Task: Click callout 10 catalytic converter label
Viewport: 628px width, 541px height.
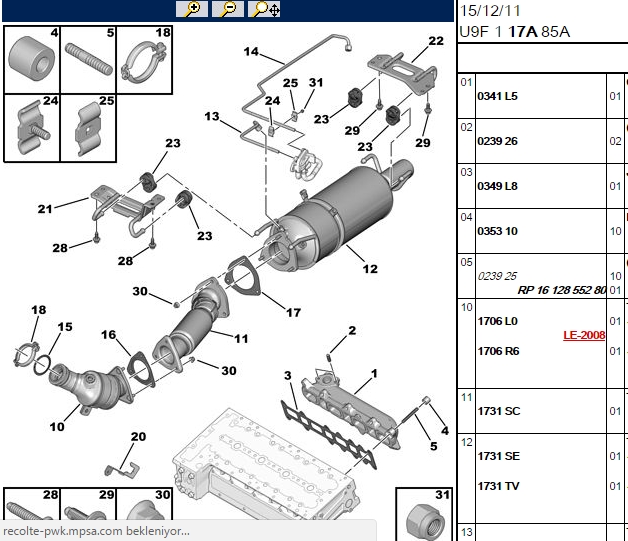Action: pyautogui.click(x=57, y=426)
